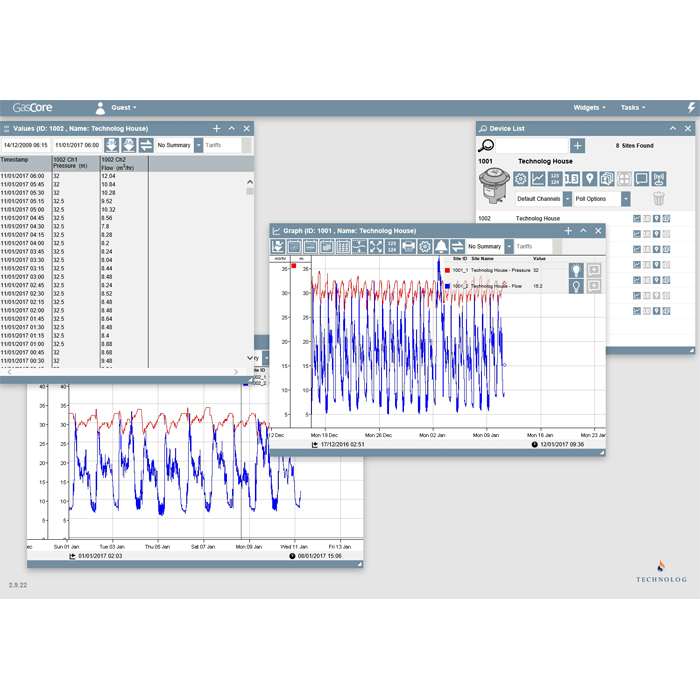Click the GasCore logo
The width and height of the screenshot is (700, 700).
32,108
